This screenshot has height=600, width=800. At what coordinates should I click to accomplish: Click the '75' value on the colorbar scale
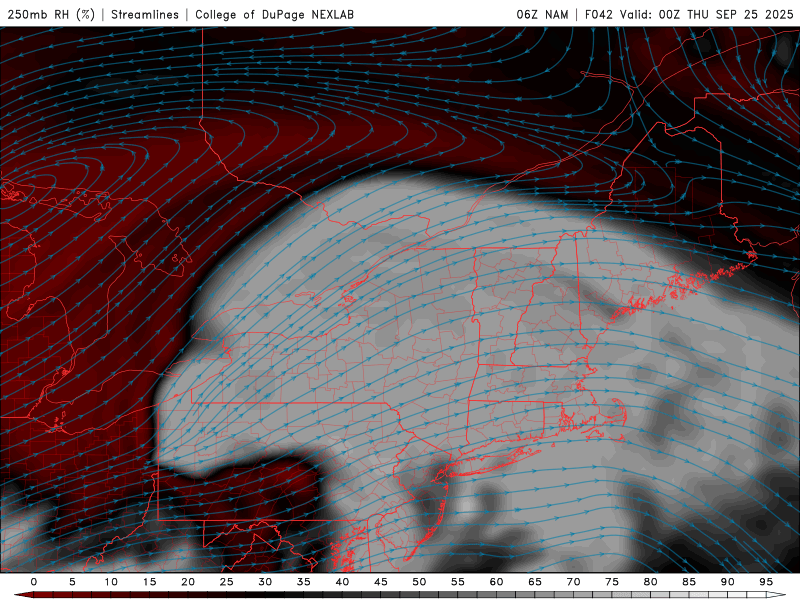612,582
